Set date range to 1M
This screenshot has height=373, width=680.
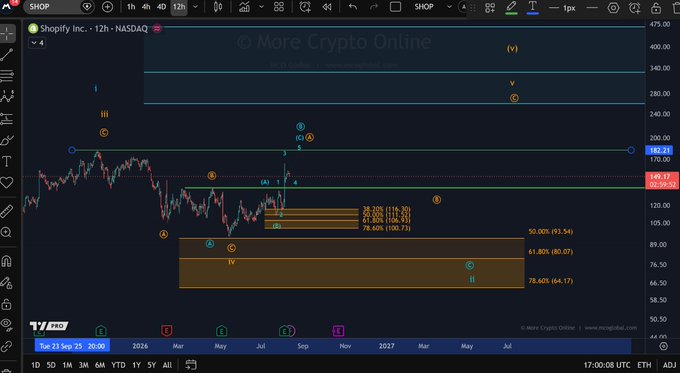coord(67,365)
